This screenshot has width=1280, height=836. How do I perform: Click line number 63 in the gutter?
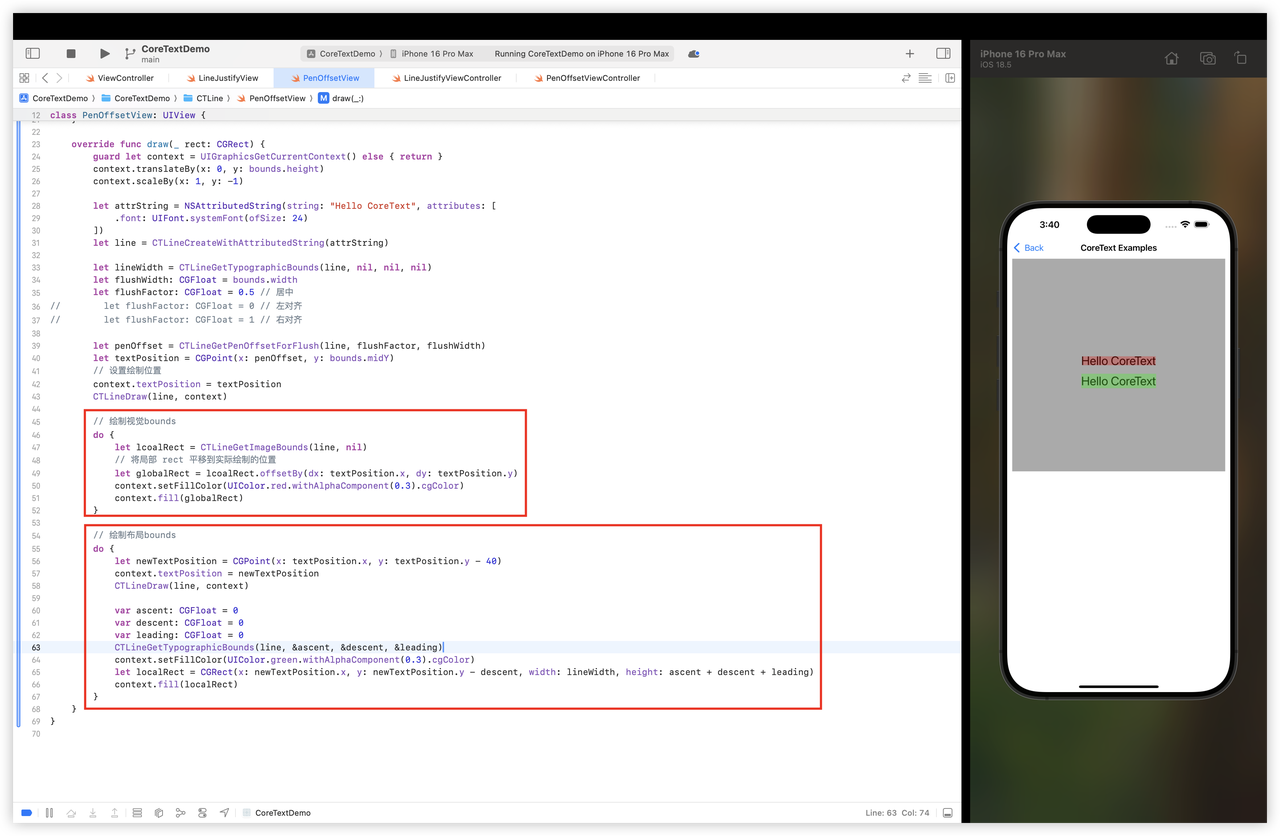tap(36, 648)
